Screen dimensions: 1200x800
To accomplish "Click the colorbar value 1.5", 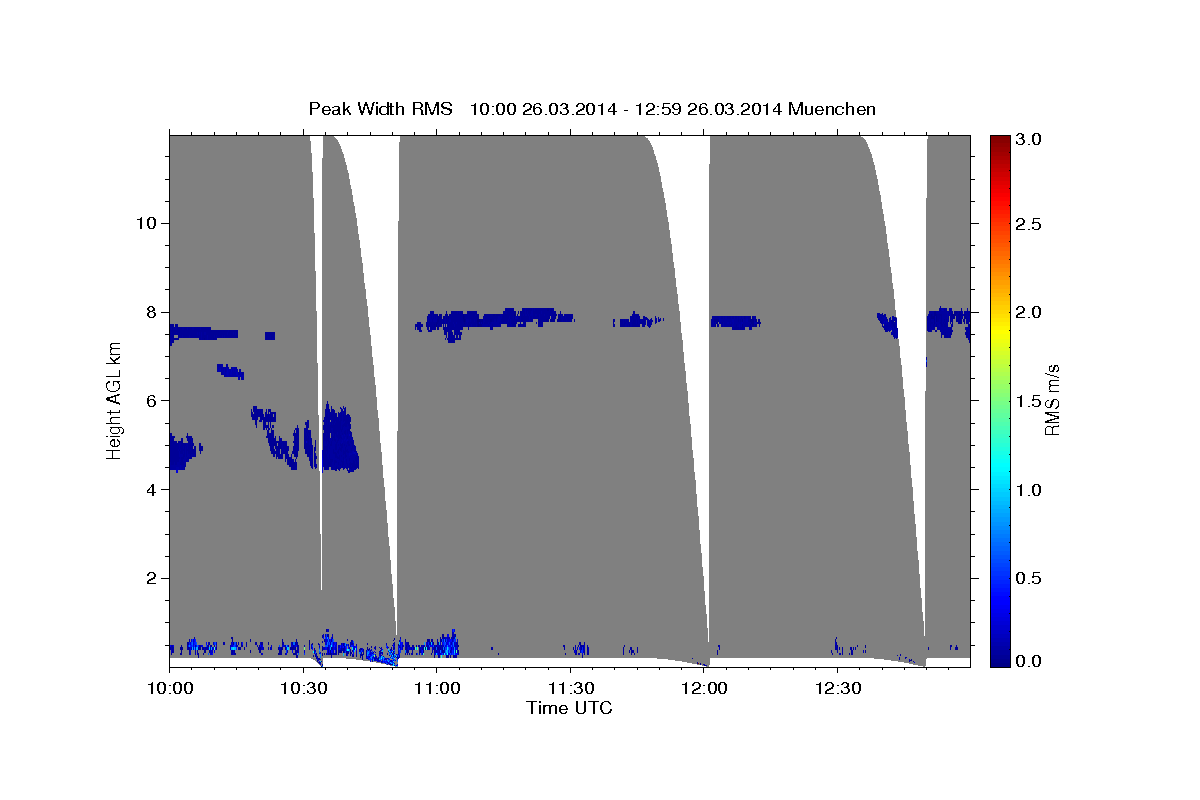I will tap(1031, 401).
